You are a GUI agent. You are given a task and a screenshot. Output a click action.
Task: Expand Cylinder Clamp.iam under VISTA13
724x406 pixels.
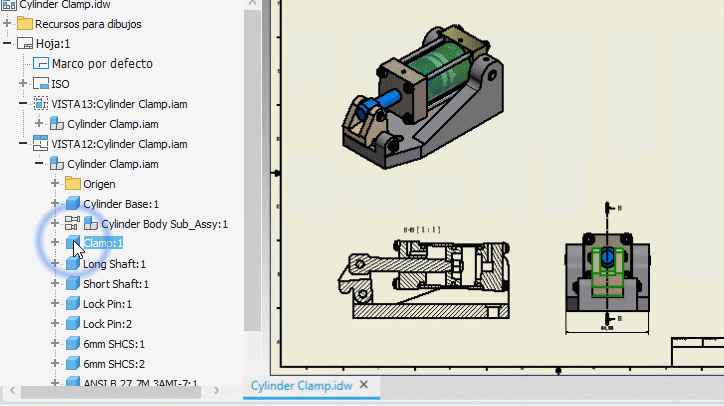(39, 123)
